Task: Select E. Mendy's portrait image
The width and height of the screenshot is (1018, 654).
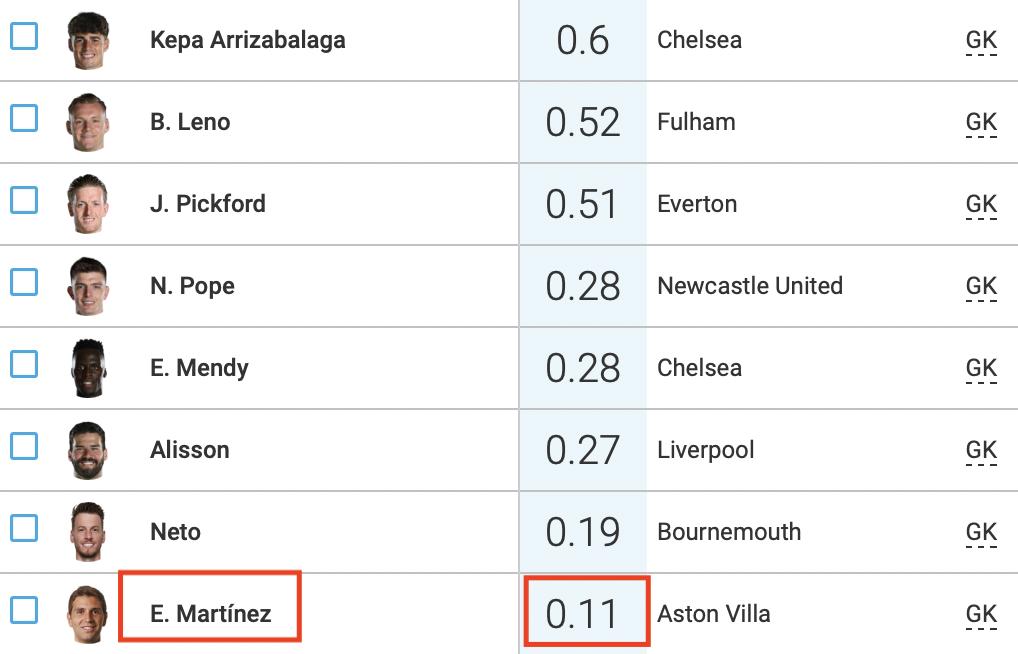Action: click(x=88, y=369)
